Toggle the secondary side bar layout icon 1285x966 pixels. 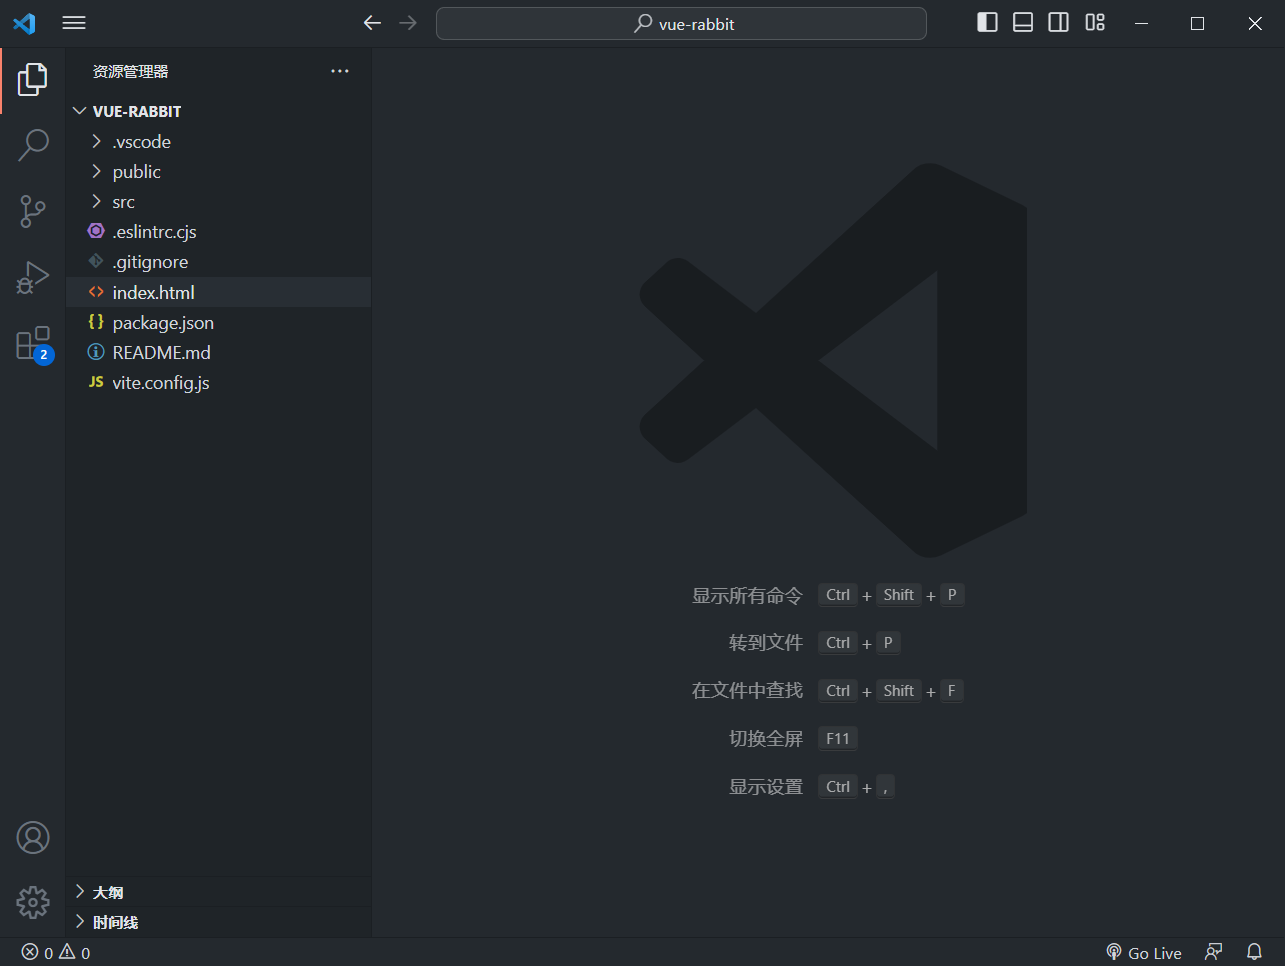click(x=1059, y=23)
